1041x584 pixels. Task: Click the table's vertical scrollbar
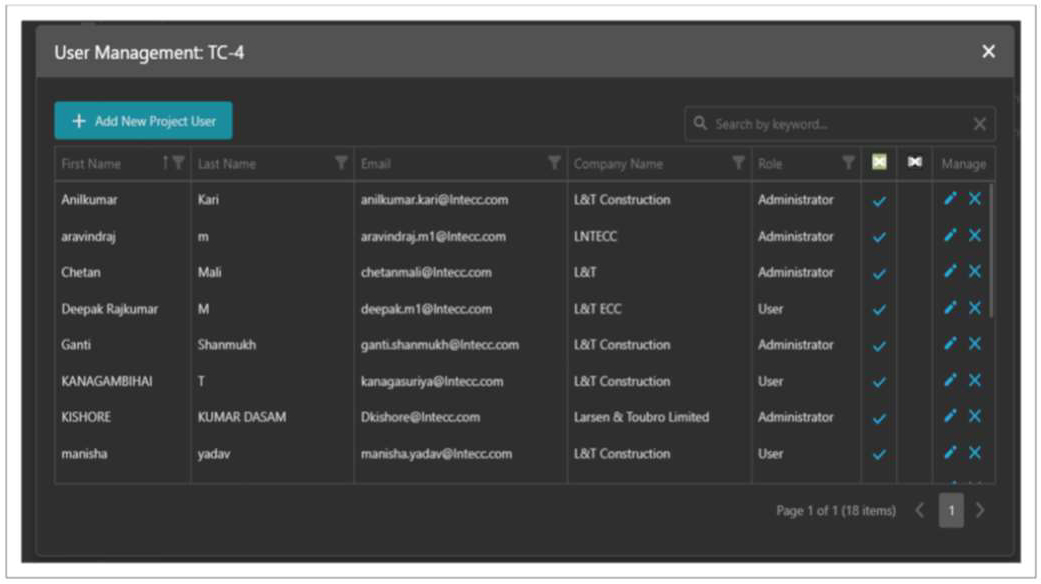pyautogui.click(x=990, y=250)
